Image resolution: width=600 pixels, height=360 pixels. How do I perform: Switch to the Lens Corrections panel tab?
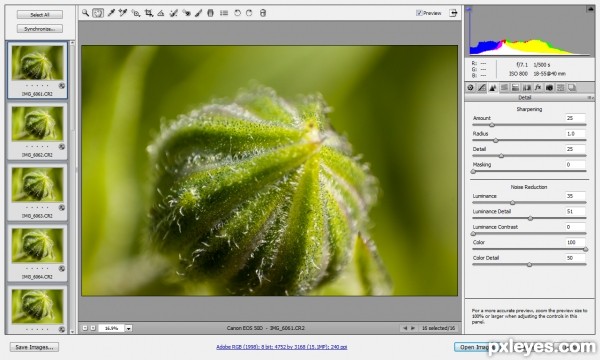coord(527,88)
